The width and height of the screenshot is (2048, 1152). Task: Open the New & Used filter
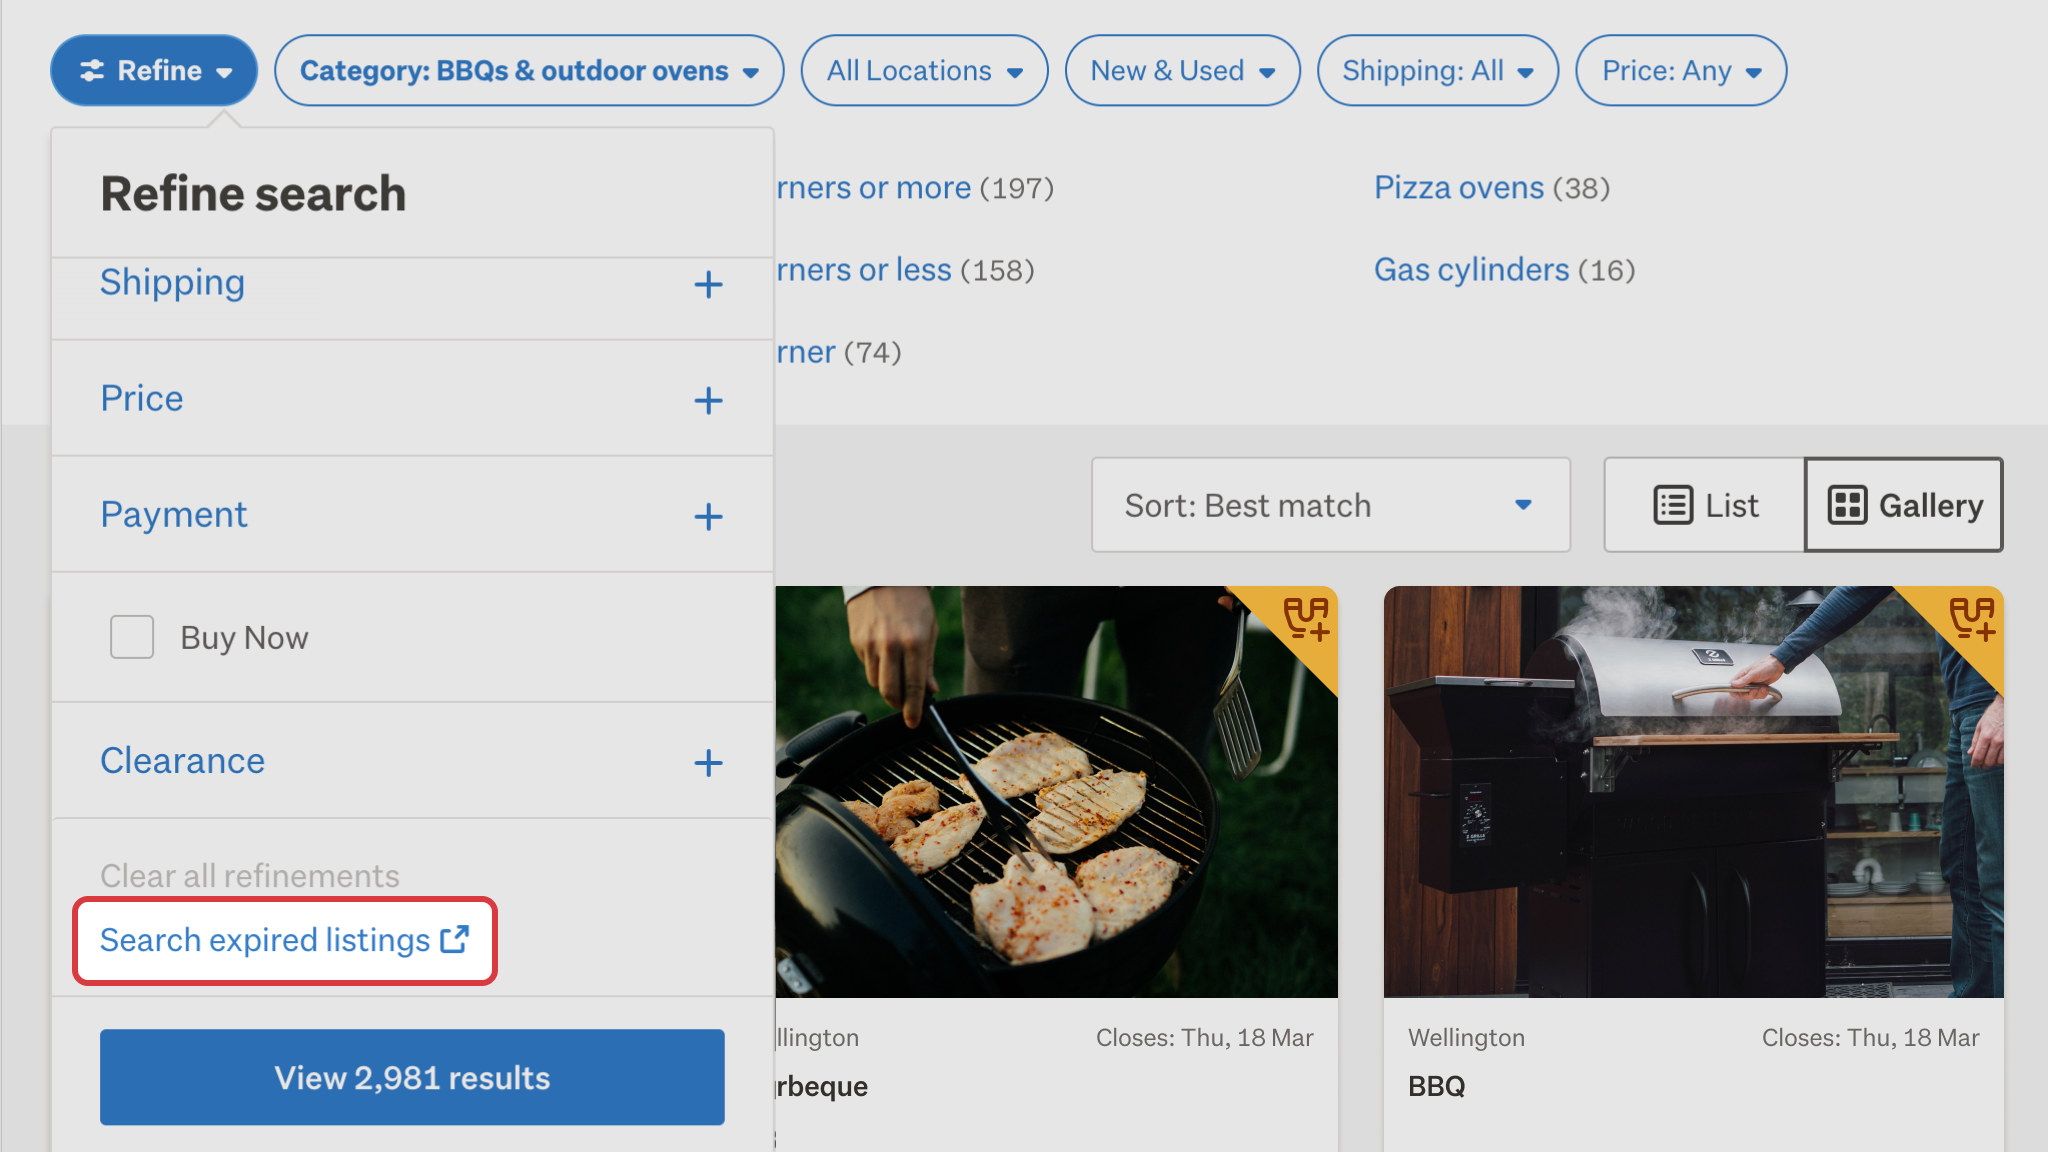1182,70
